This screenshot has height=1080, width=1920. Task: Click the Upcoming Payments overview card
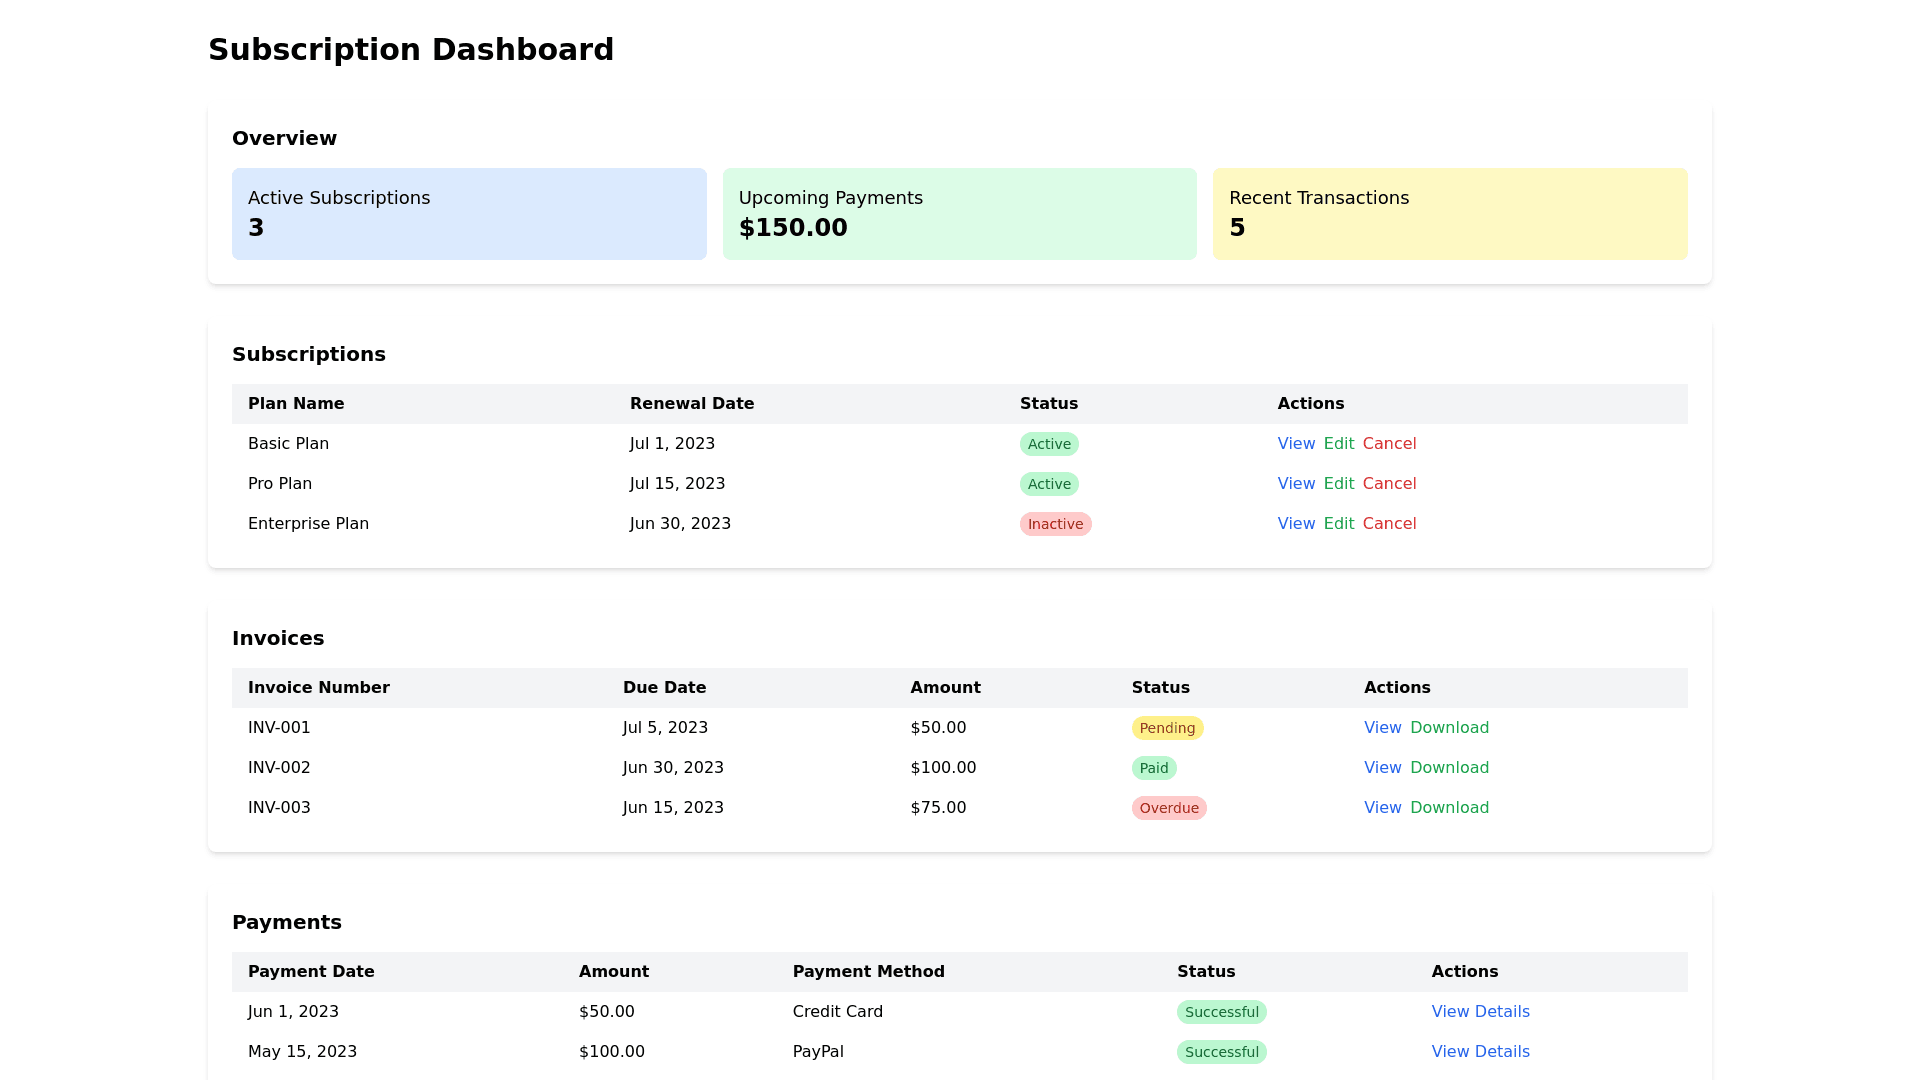point(959,214)
